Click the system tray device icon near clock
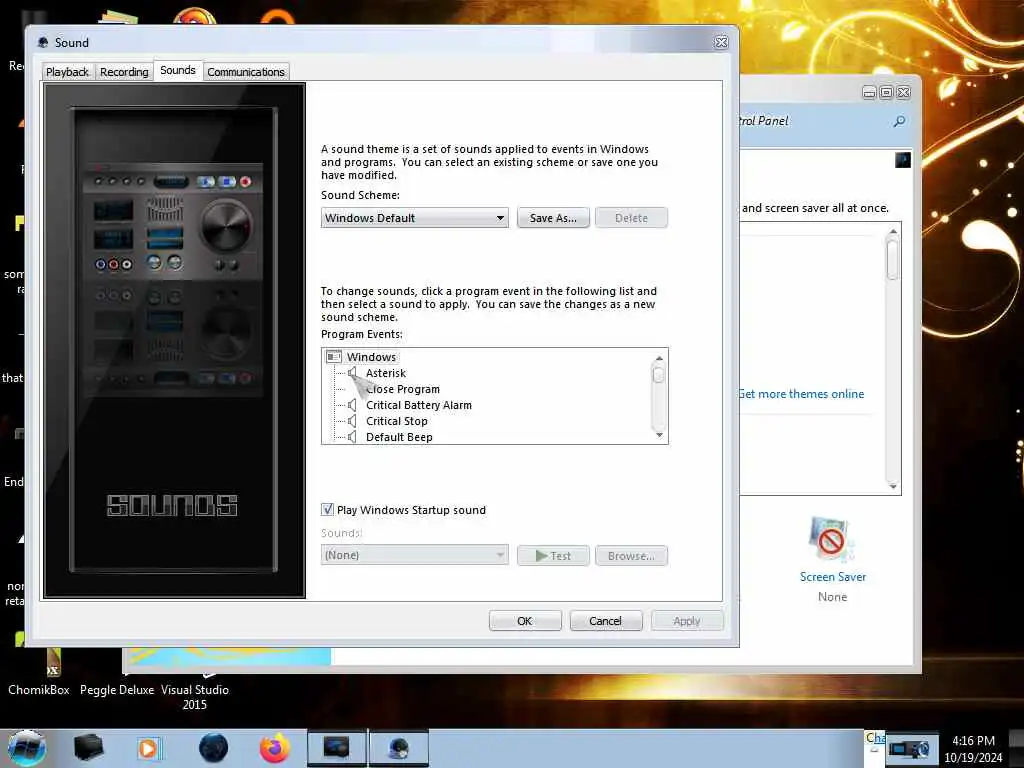Screen dimensions: 1024x768 click(x=908, y=749)
